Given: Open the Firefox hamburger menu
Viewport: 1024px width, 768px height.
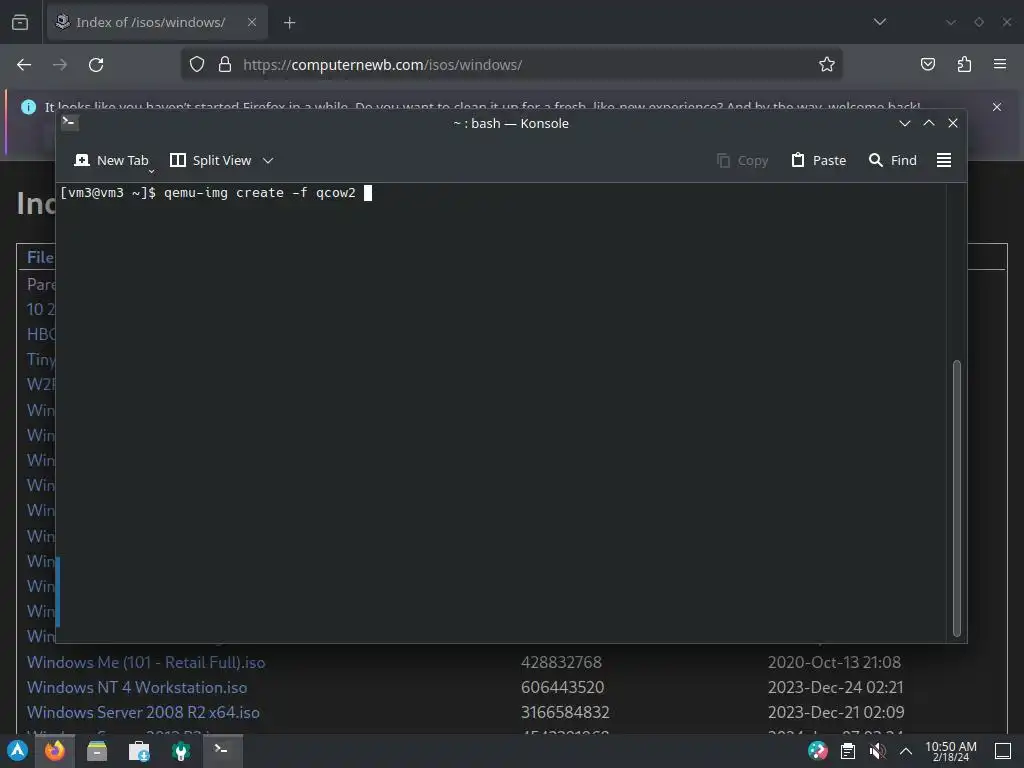Looking at the screenshot, I should (x=1000, y=64).
